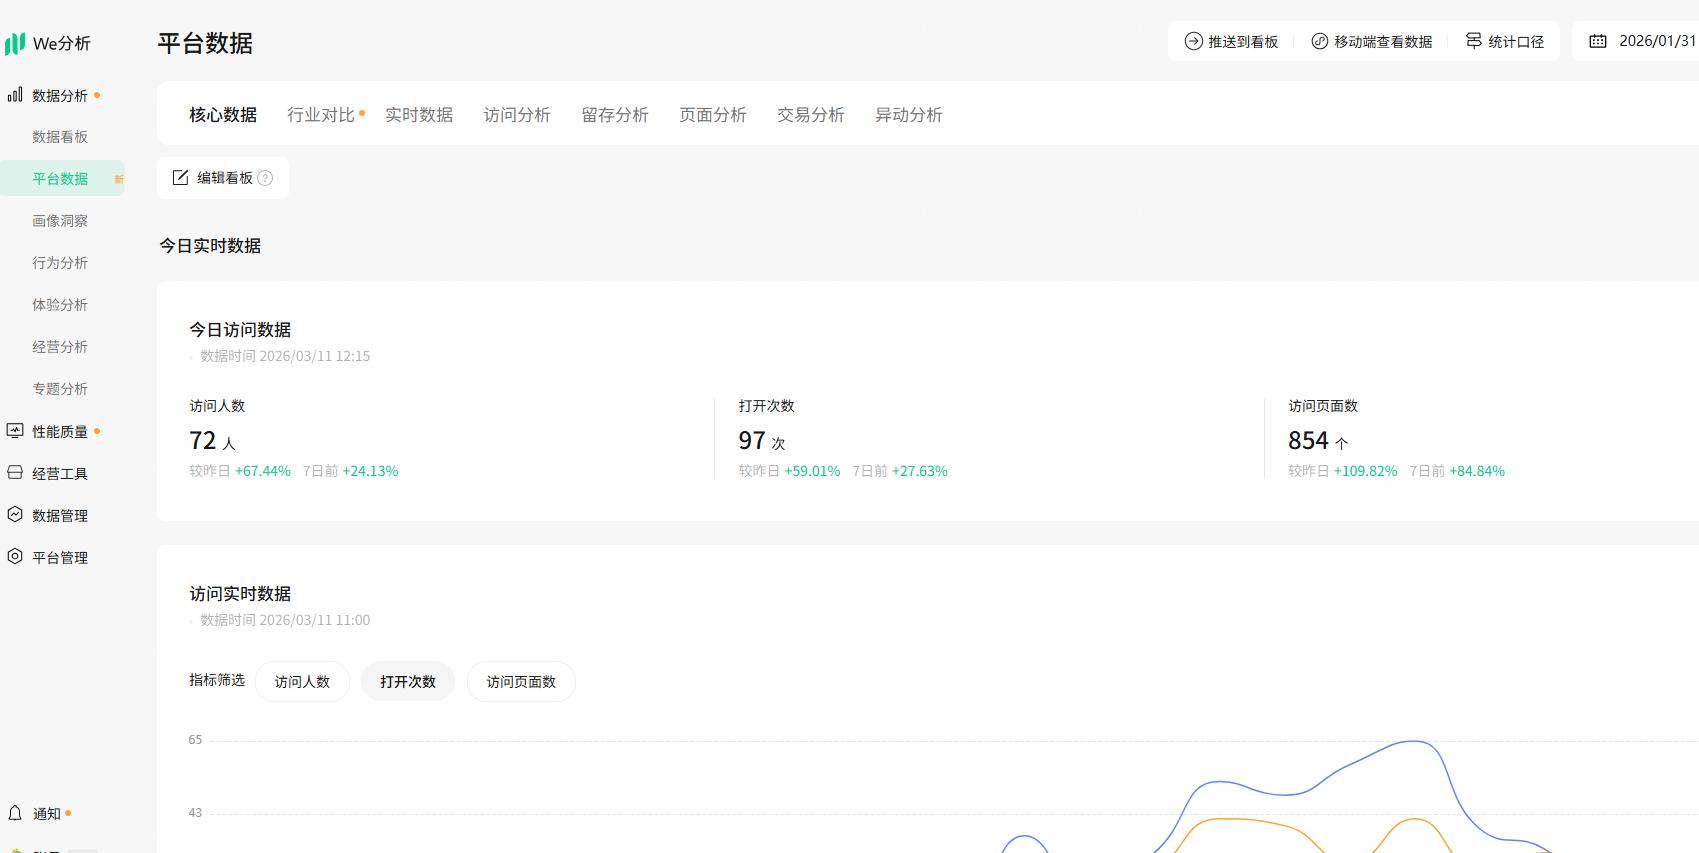Click the 平台管理 hexagon icon
This screenshot has width=1699, height=853.
click(x=15, y=557)
